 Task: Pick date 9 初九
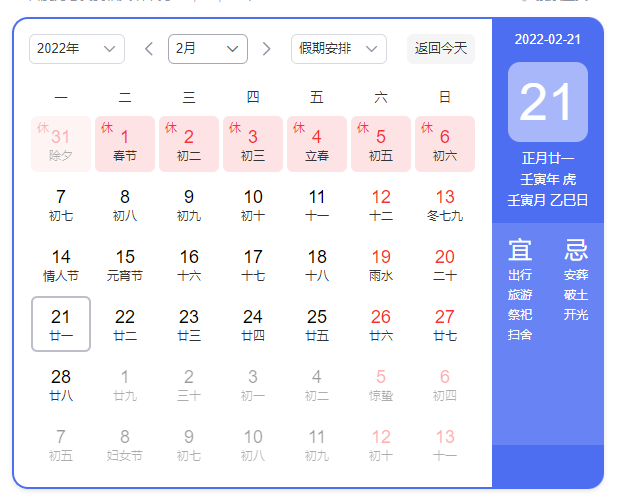[189, 204]
